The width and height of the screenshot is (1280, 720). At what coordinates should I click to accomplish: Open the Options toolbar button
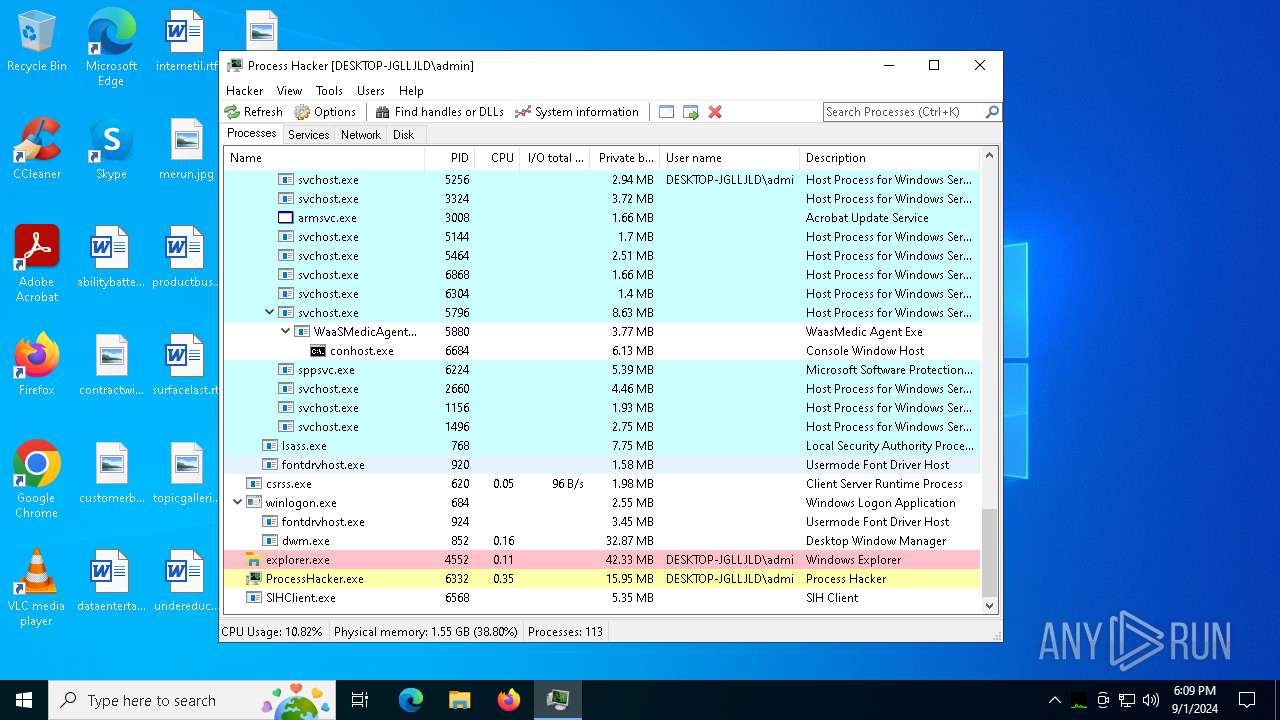coord(325,112)
